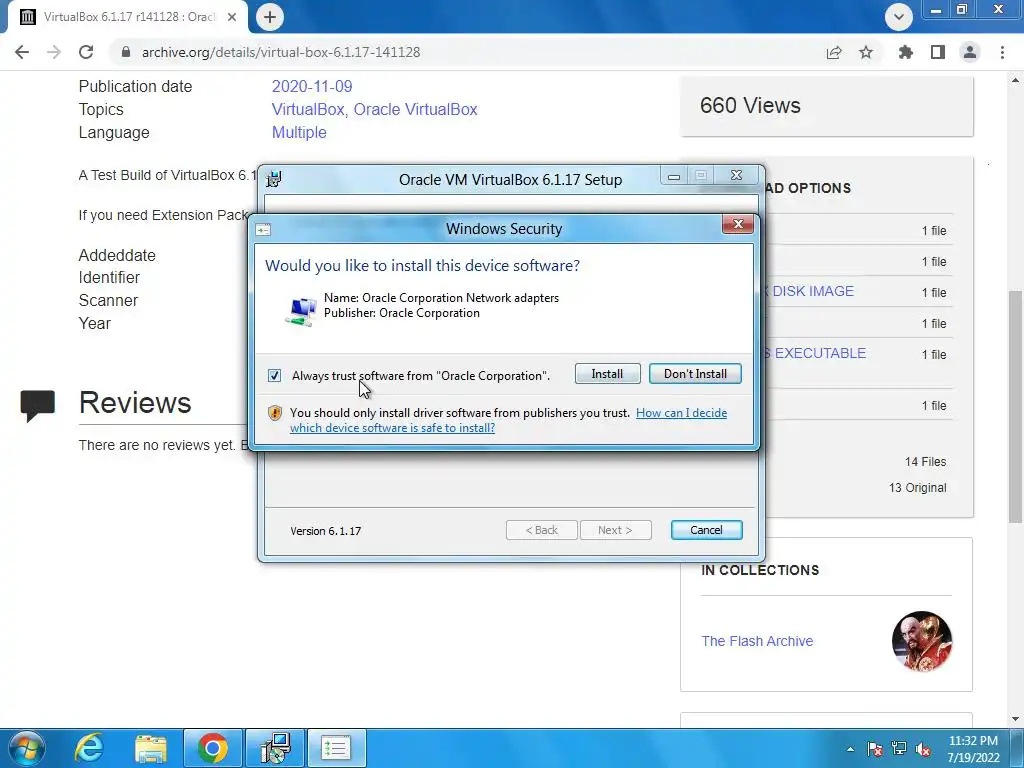
Task: Uncheck Always trust software from Oracle Corporation
Action: point(274,376)
